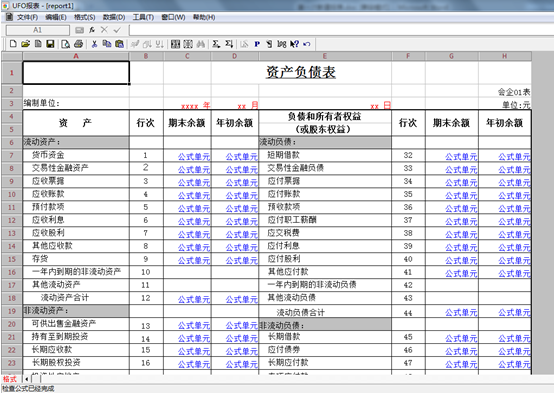Select column A header
The image size is (554, 394).
(76, 56)
